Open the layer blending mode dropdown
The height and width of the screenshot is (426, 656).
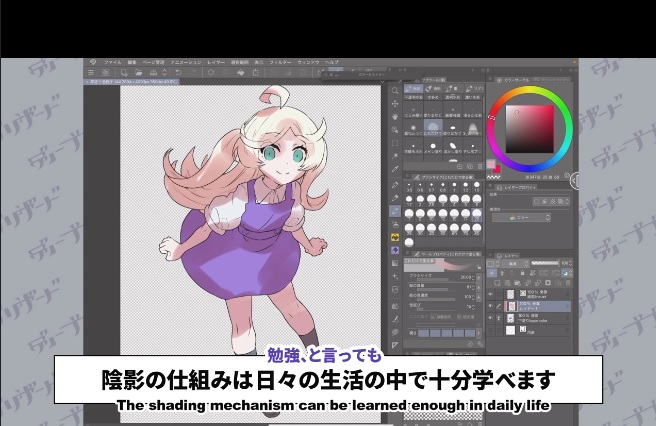pos(513,264)
